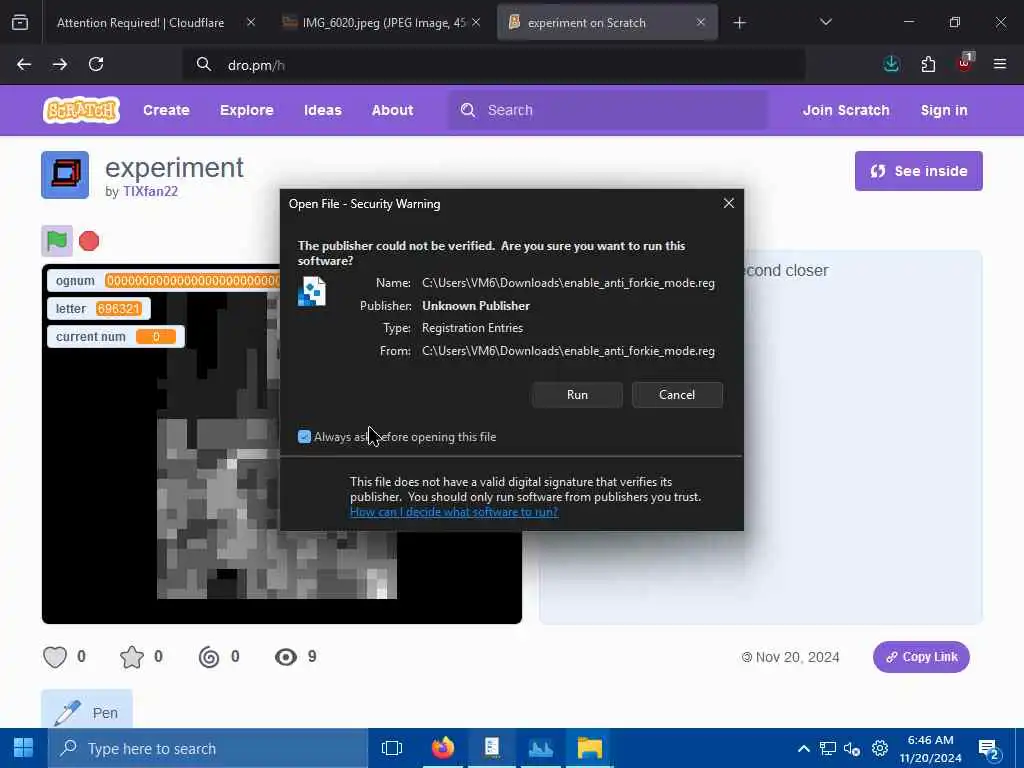Click Cancel in the security warning
Viewport: 1024px width, 768px height.
coord(677,394)
